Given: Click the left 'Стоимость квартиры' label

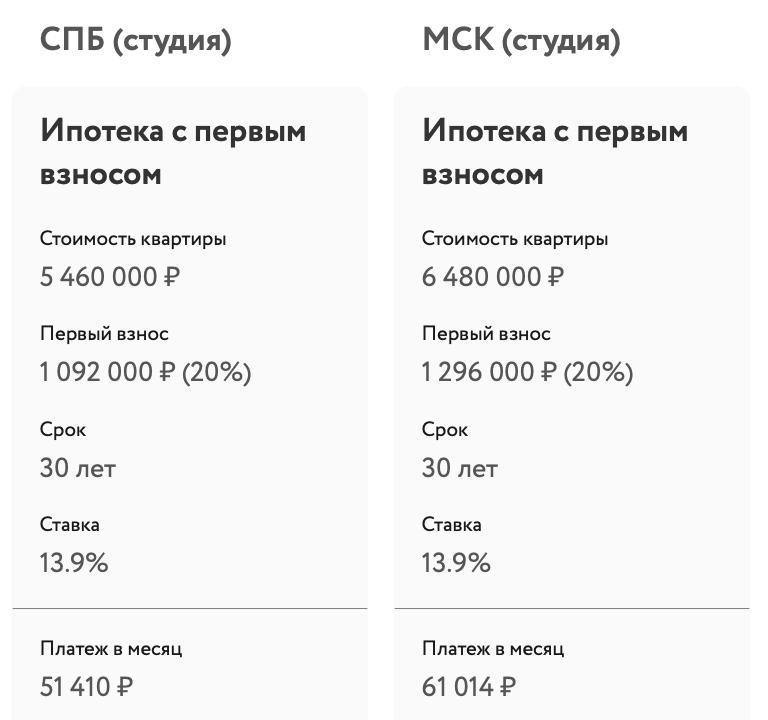Looking at the screenshot, I should click(133, 239).
